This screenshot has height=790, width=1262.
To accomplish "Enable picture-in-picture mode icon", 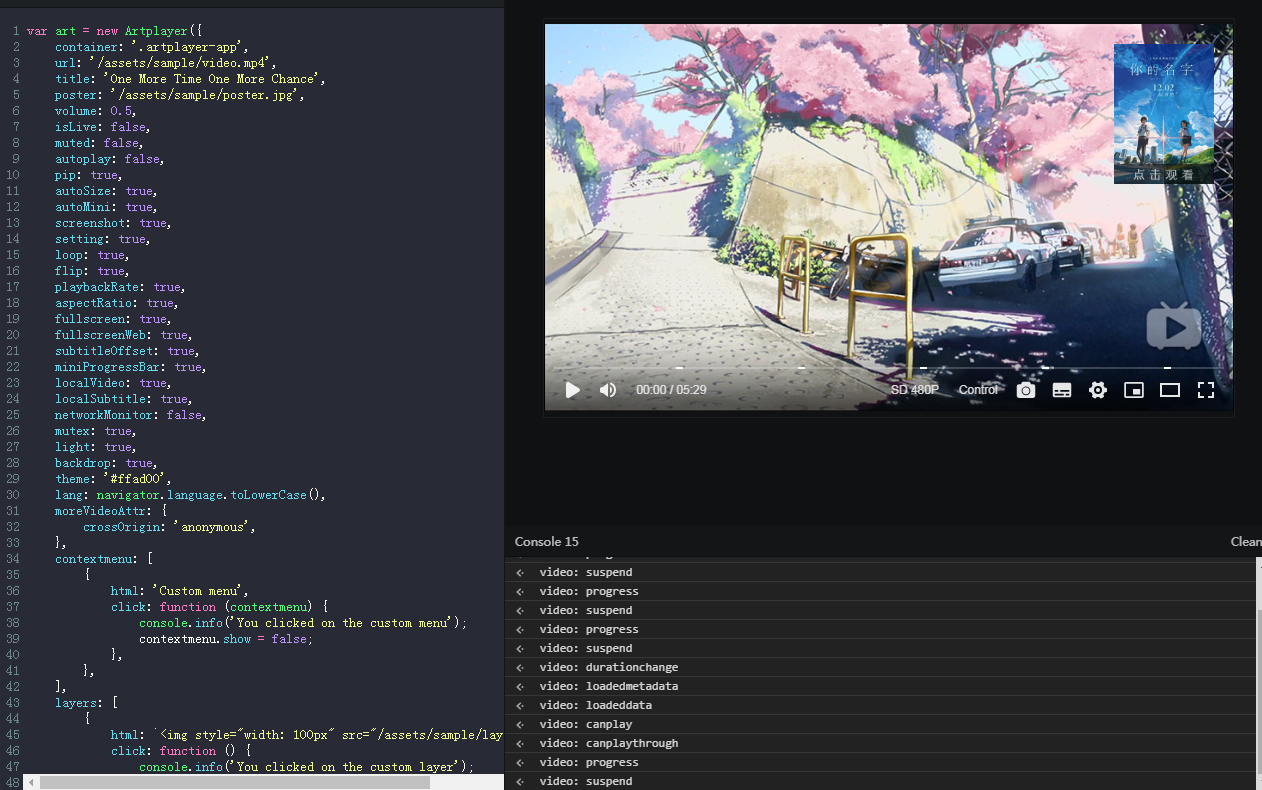I will pyautogui.click(x=1134, y=390).
